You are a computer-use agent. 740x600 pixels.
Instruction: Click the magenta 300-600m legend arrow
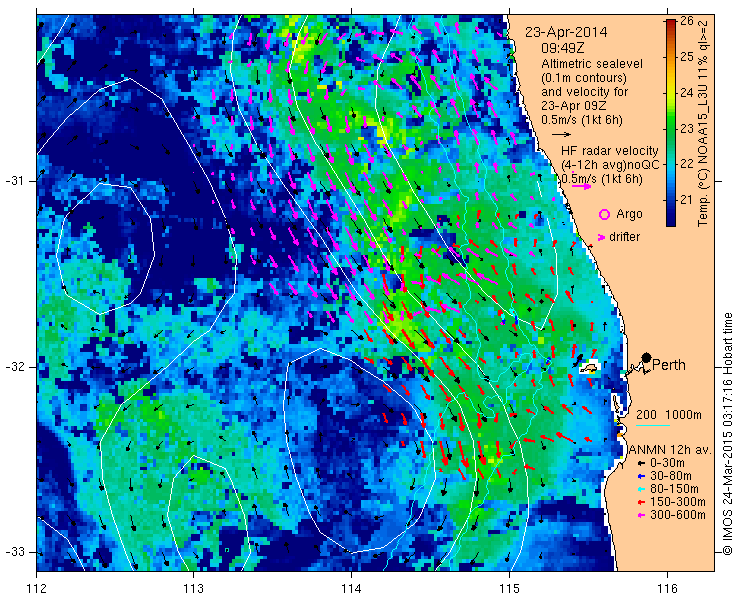(641, 515)
